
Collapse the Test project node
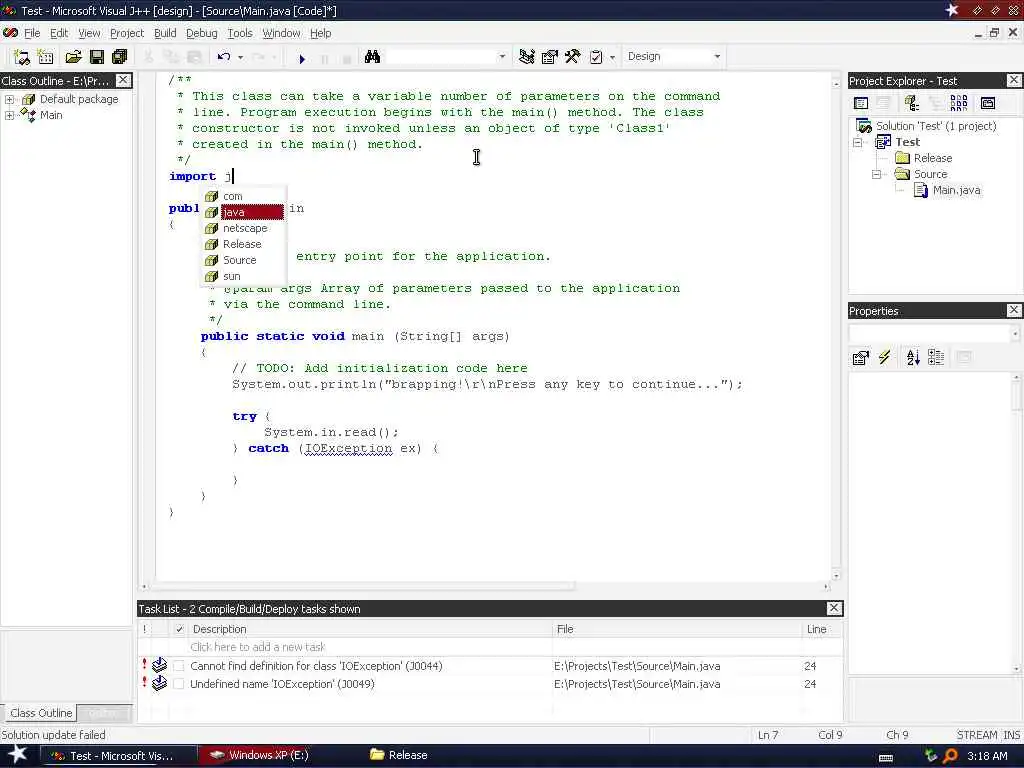pos(858,142)
